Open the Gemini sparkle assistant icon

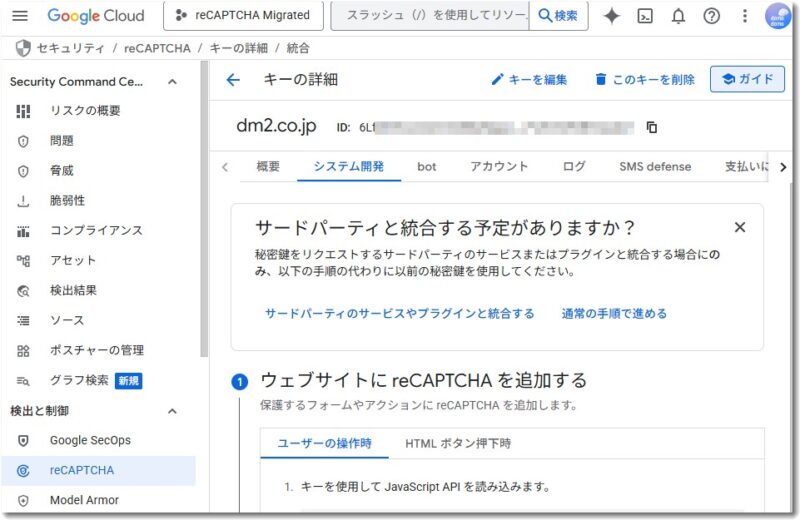[x=612, y=16]
